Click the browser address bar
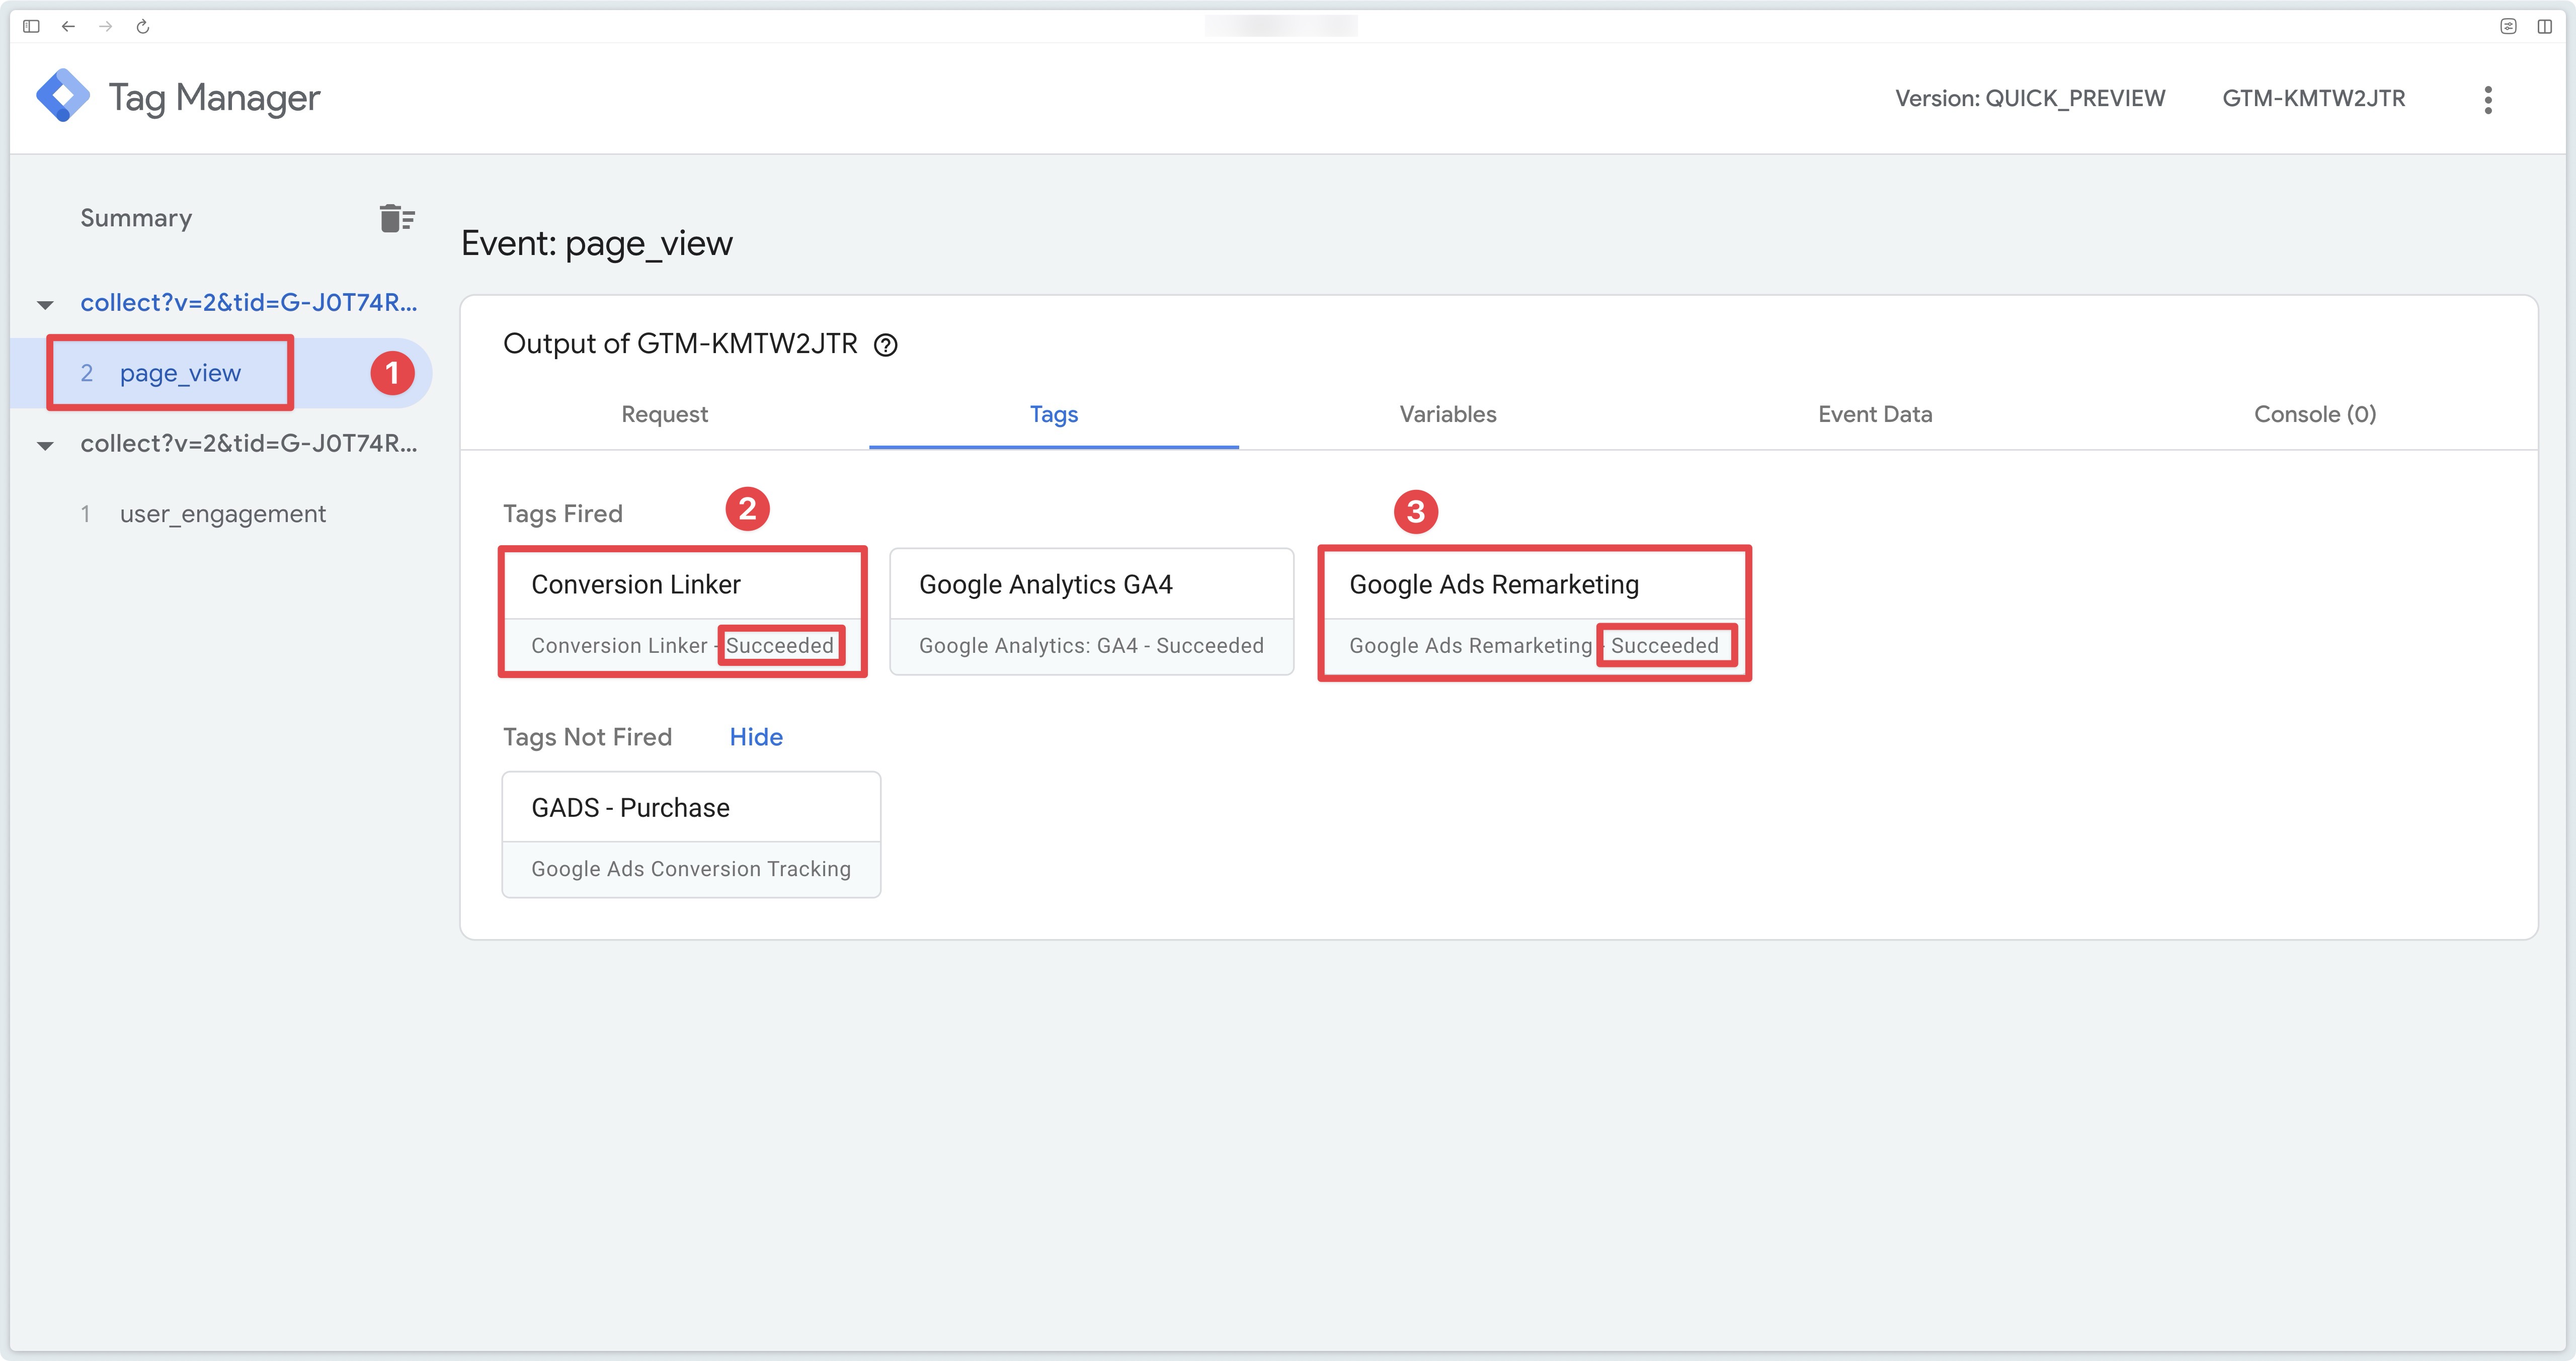This screenshot has width=2576, height=1361. (x=1281, y=26)
